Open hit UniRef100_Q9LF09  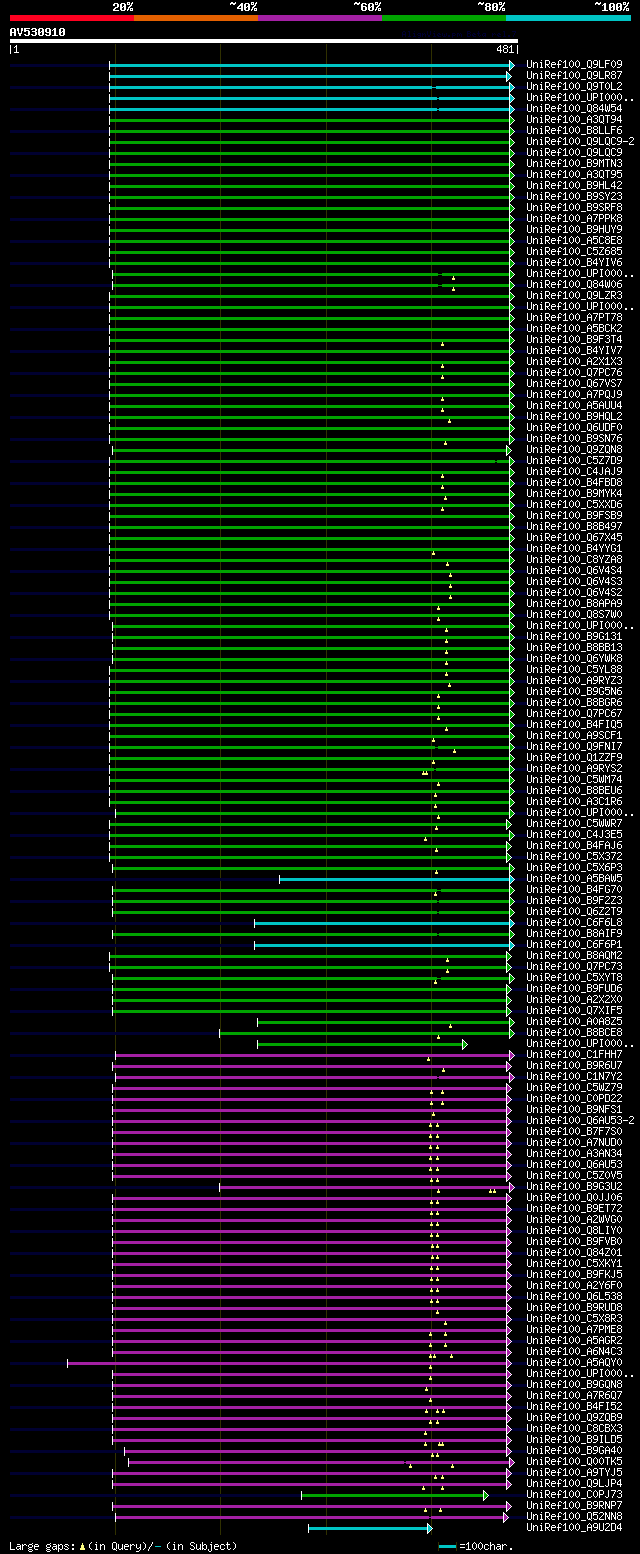coord(574,64)
